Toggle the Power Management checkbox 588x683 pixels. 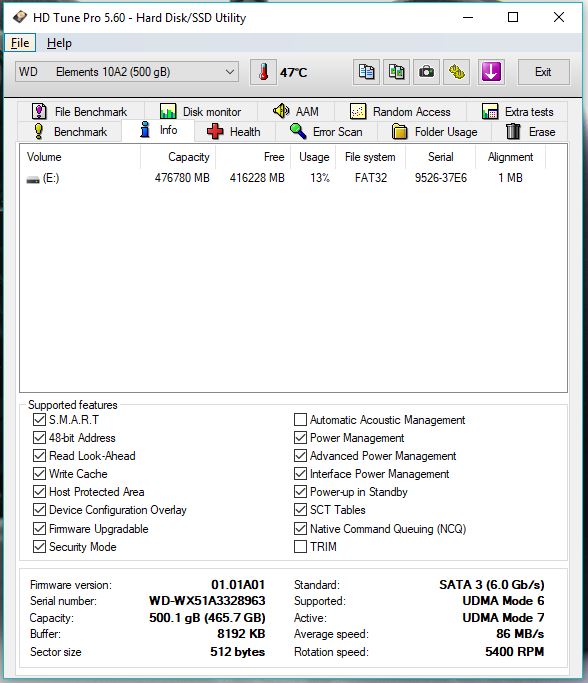301,438
